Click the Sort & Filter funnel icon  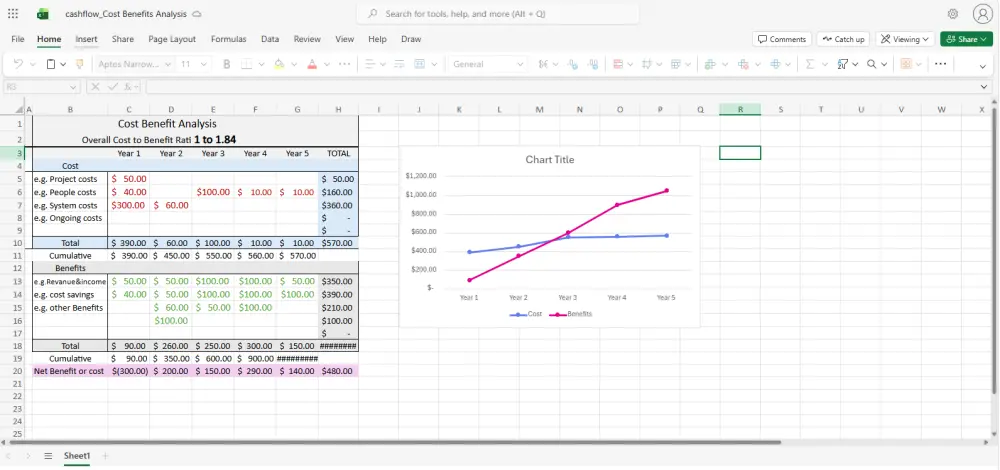click(842, 64)
